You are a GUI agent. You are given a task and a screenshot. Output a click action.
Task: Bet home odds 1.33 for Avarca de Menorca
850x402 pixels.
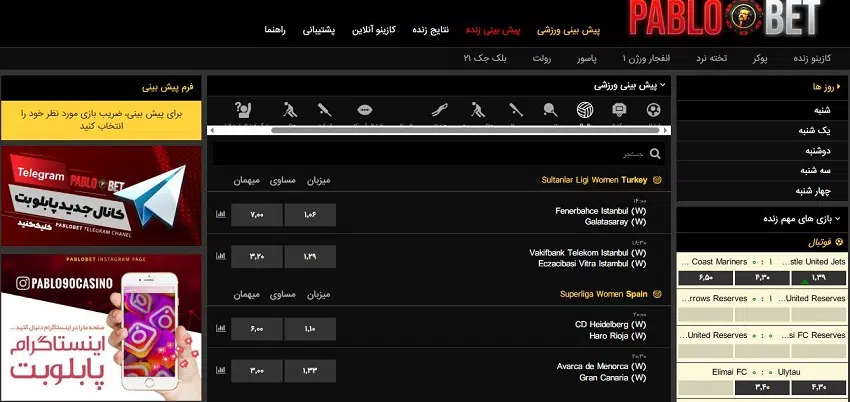pos(310,371)
